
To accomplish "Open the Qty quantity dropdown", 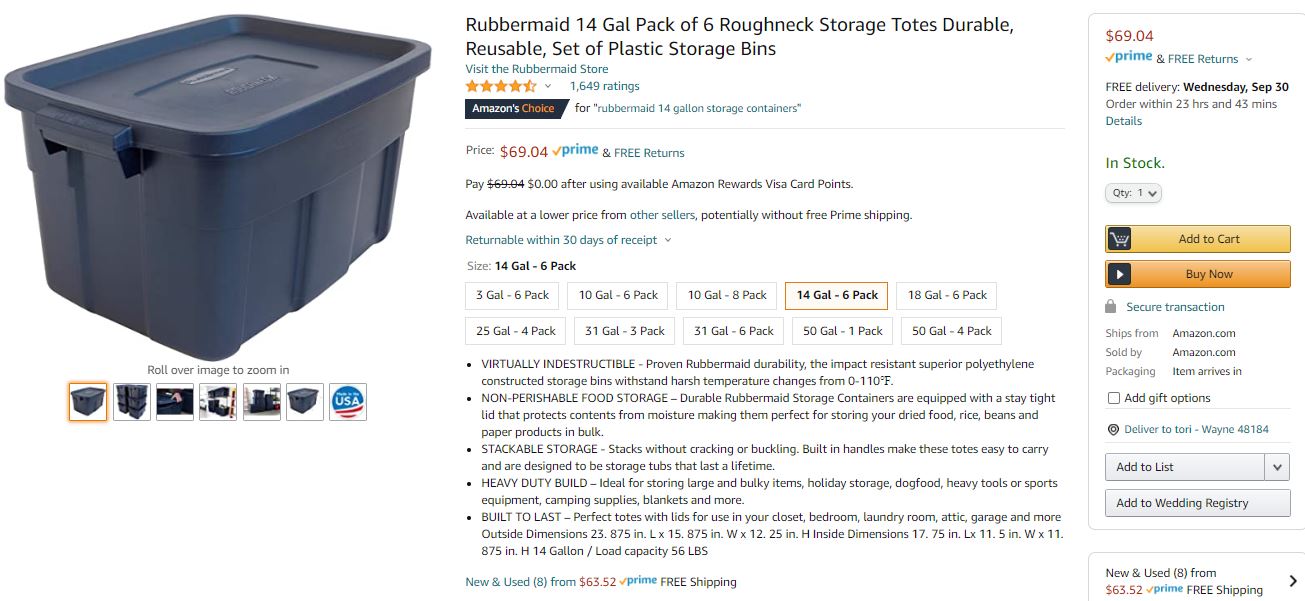I will tap(1133, 193).
